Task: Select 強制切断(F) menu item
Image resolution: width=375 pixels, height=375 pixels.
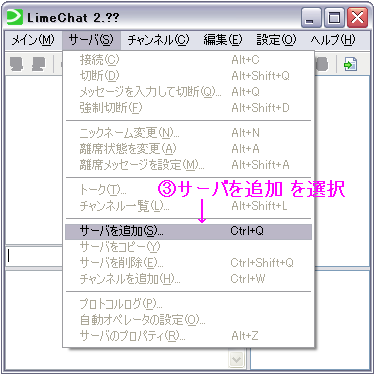Action: tap(188, 108)
